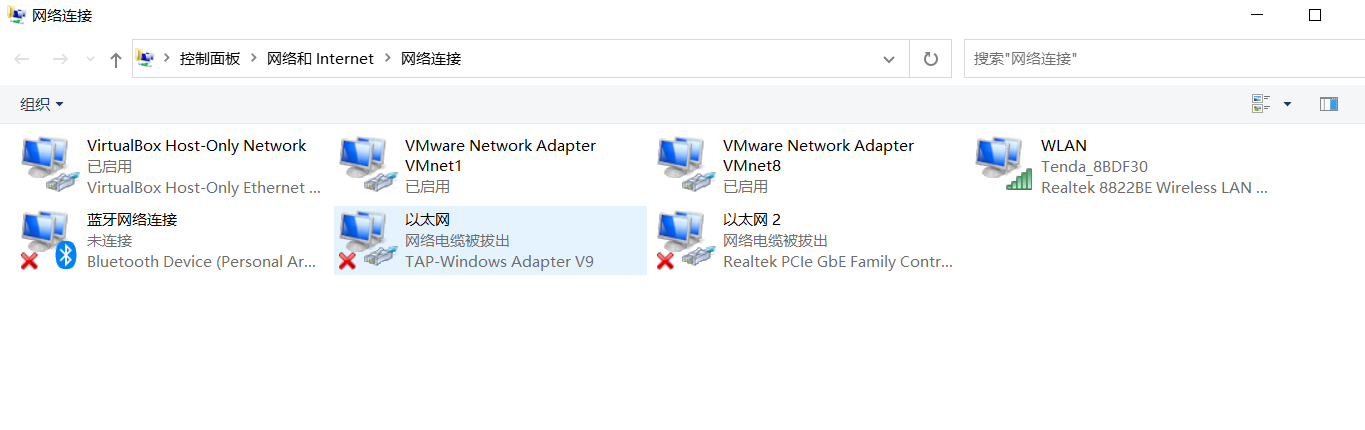Toggle the preview pane button
The width and height of the screenshot is (1365, 430).
(1329, 104)
